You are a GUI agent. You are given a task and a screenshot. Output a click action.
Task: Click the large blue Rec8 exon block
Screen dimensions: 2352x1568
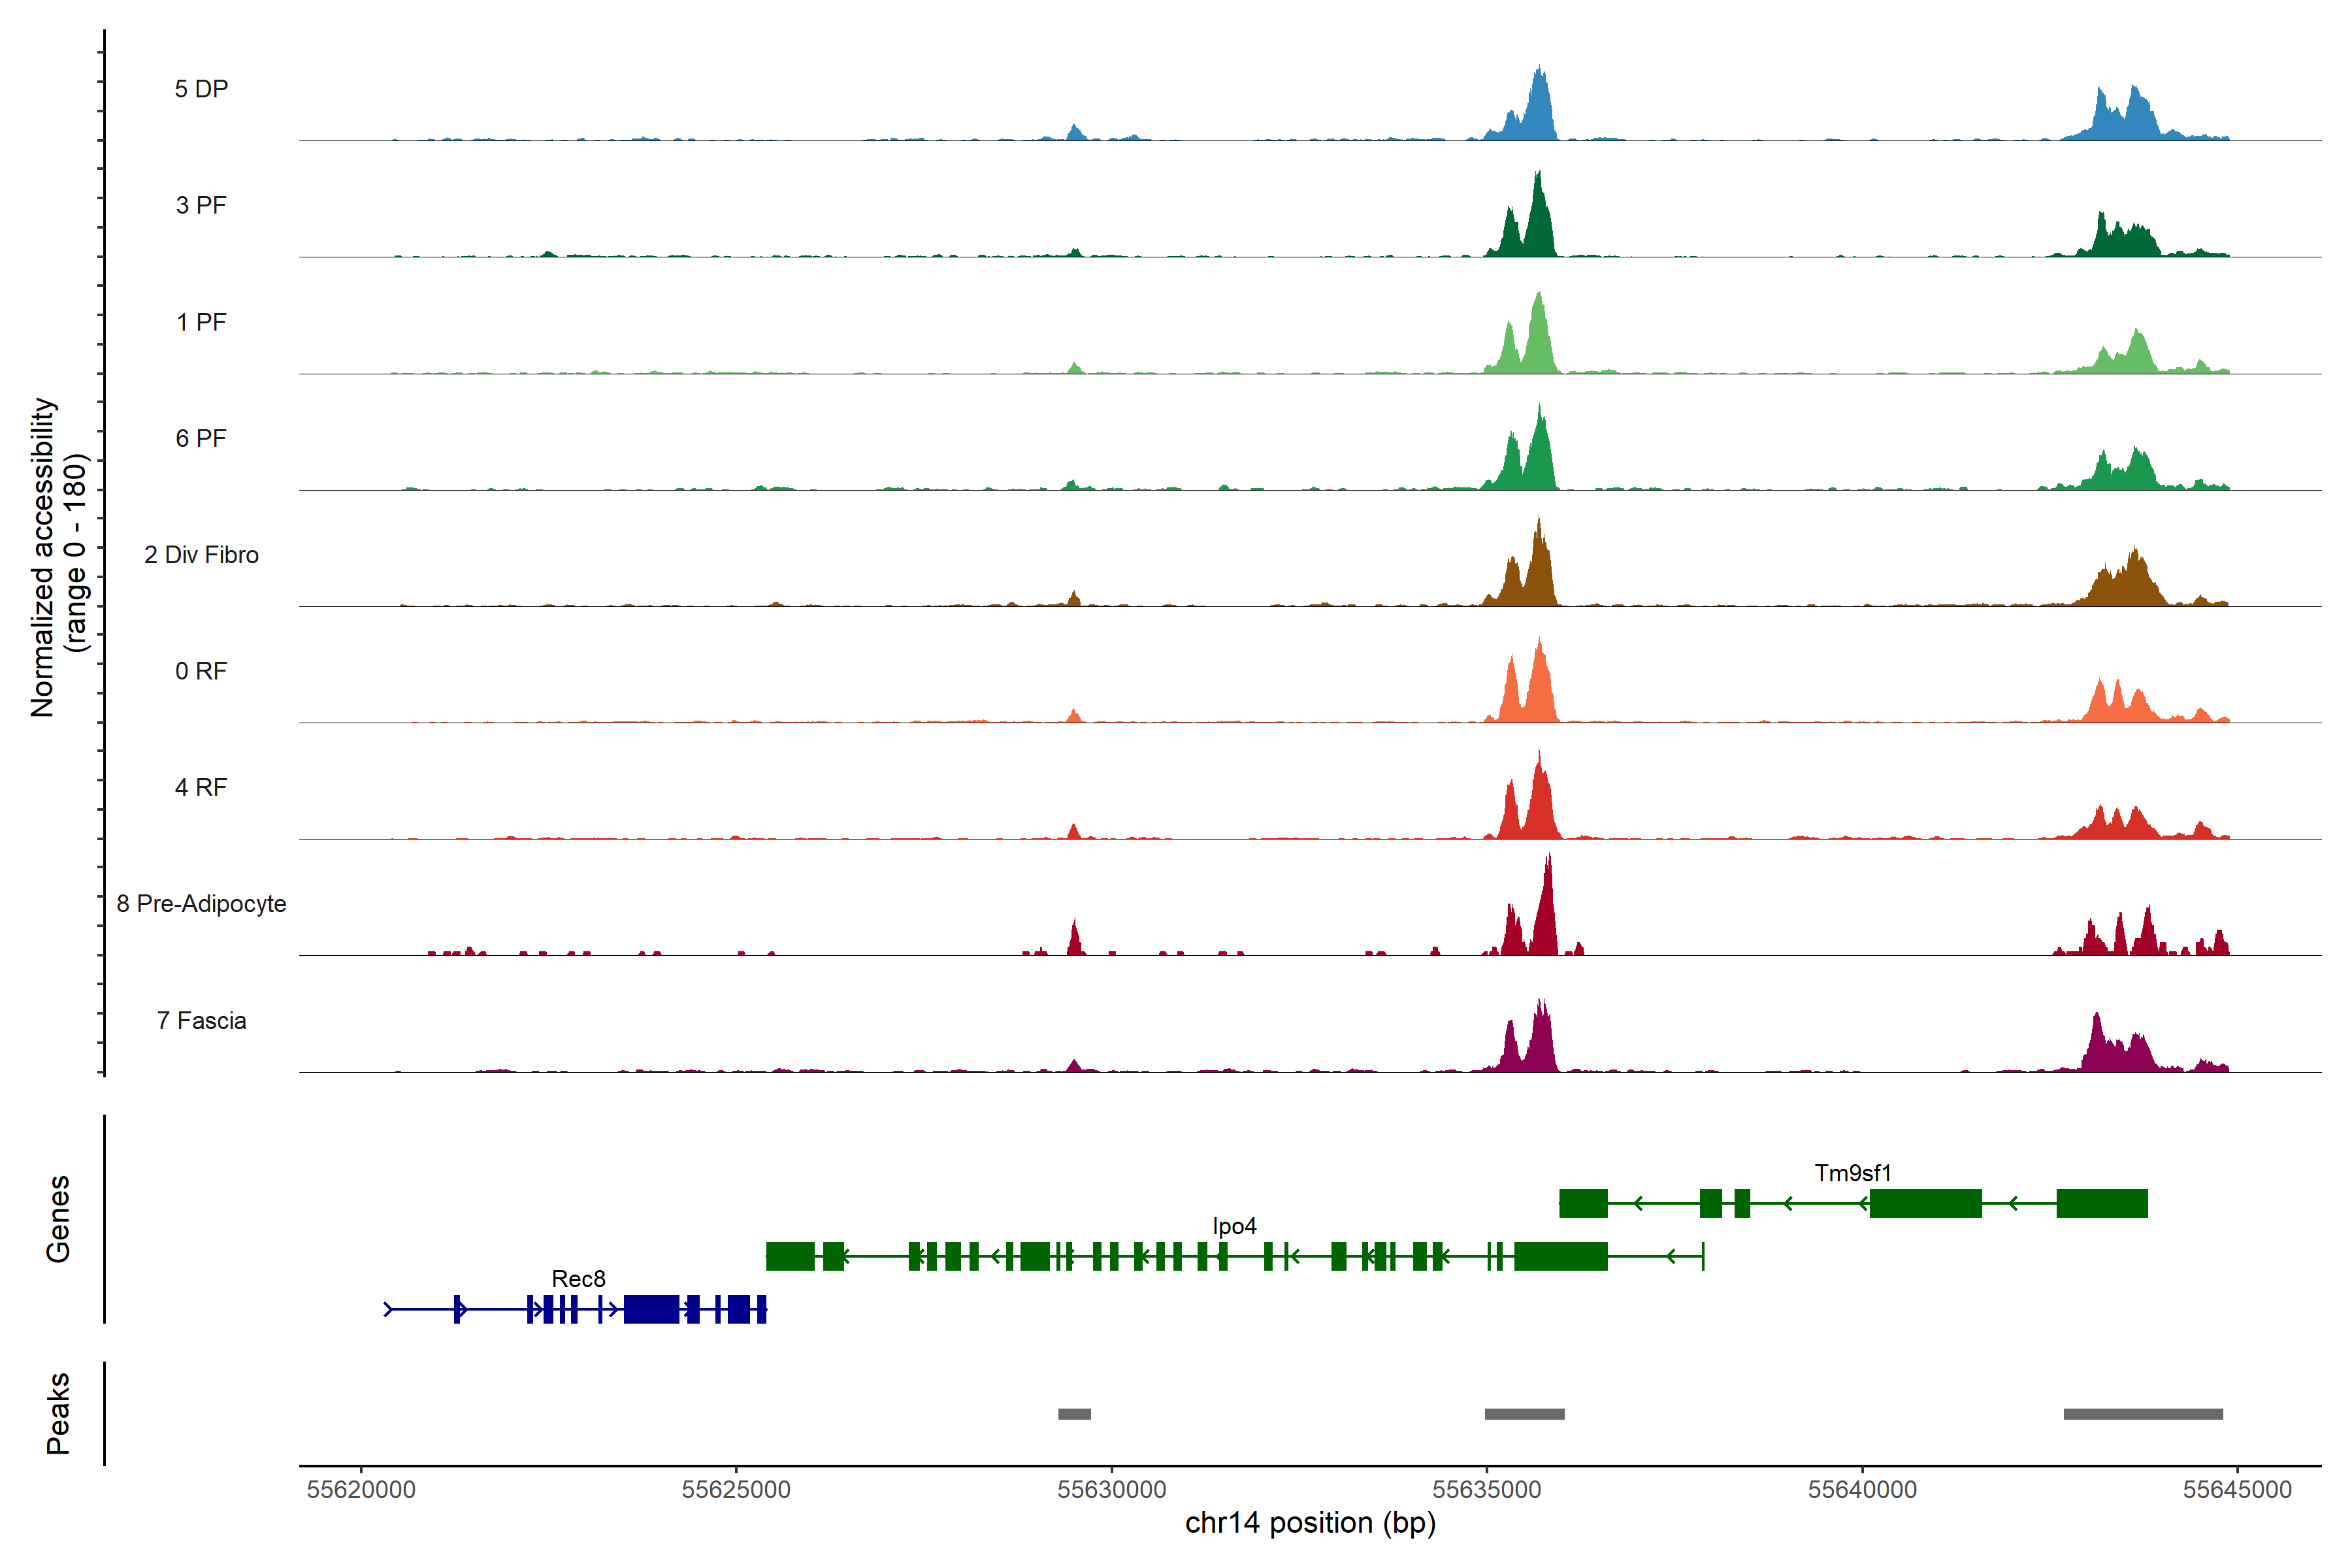651,1309
